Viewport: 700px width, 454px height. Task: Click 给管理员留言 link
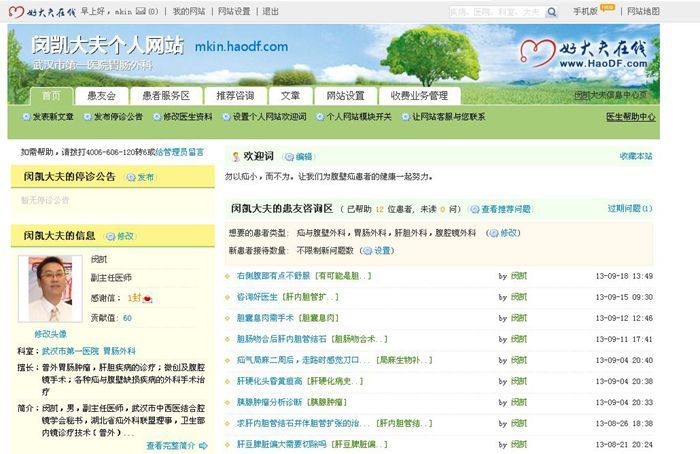coord(179,152)
